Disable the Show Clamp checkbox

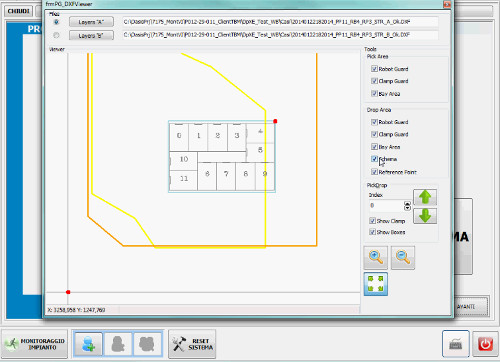[372, 221]
